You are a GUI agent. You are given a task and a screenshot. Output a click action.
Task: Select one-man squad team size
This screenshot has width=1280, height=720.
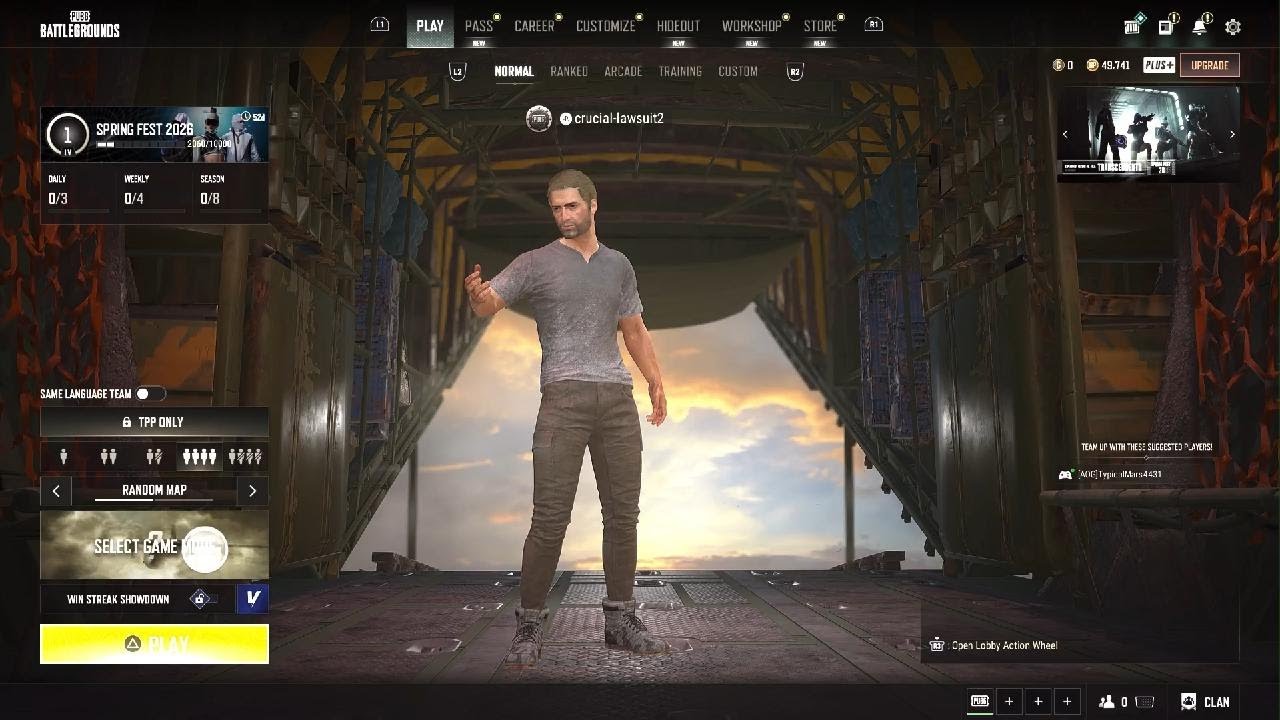click(245, 457)
